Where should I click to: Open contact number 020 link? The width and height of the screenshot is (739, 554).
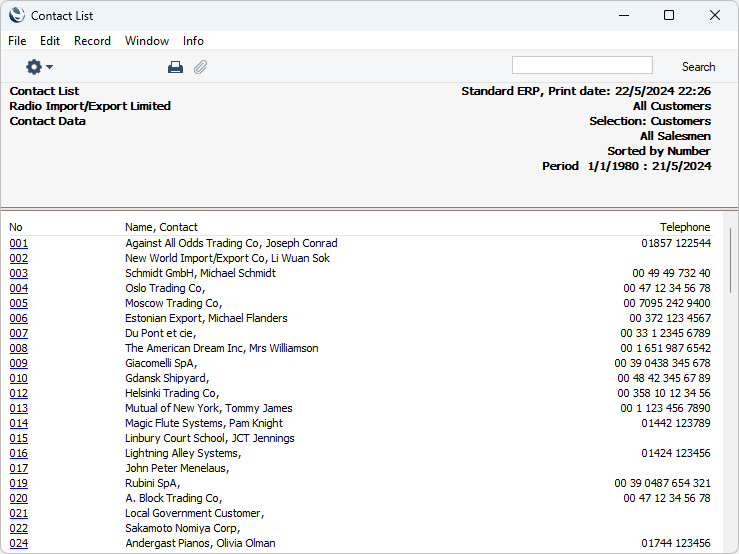click(18, 498)
